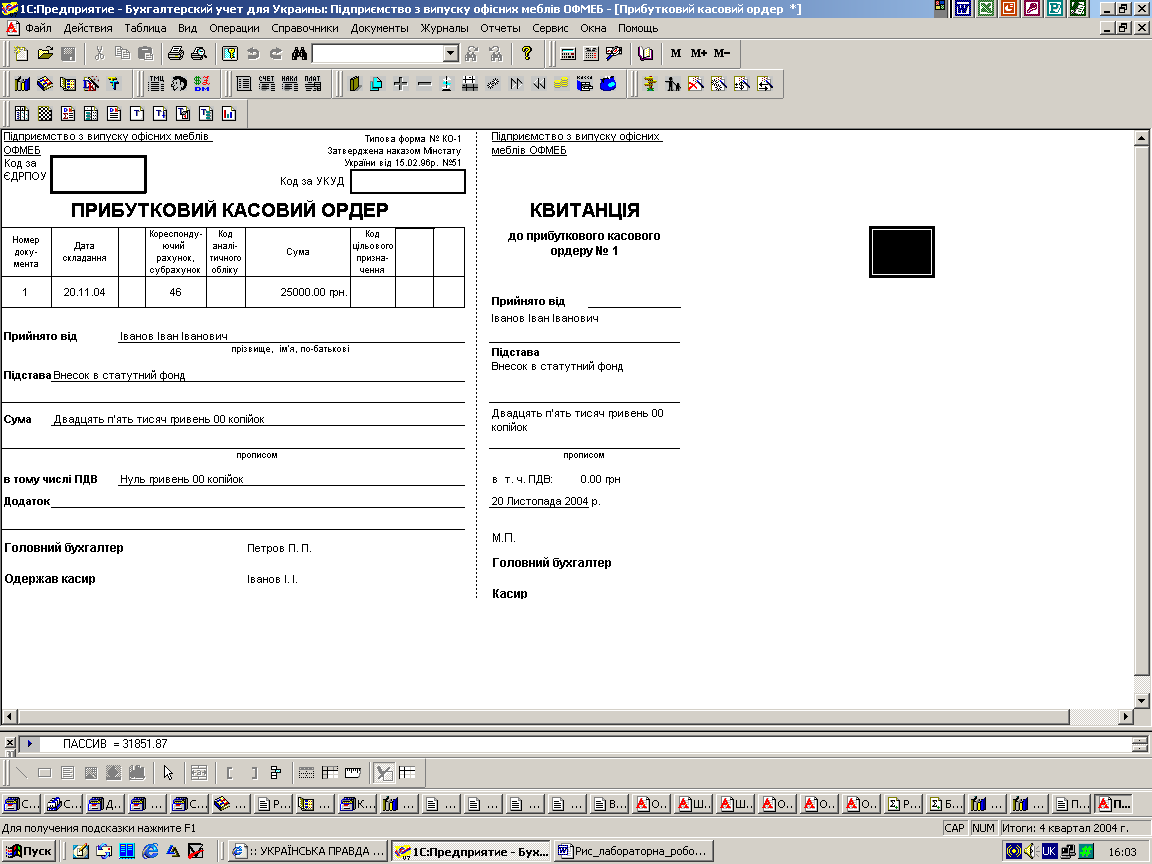This screenshot has height=864, width=1152.
Task: Open the ТМЦ inventory list icon
Action: (156, 84)
